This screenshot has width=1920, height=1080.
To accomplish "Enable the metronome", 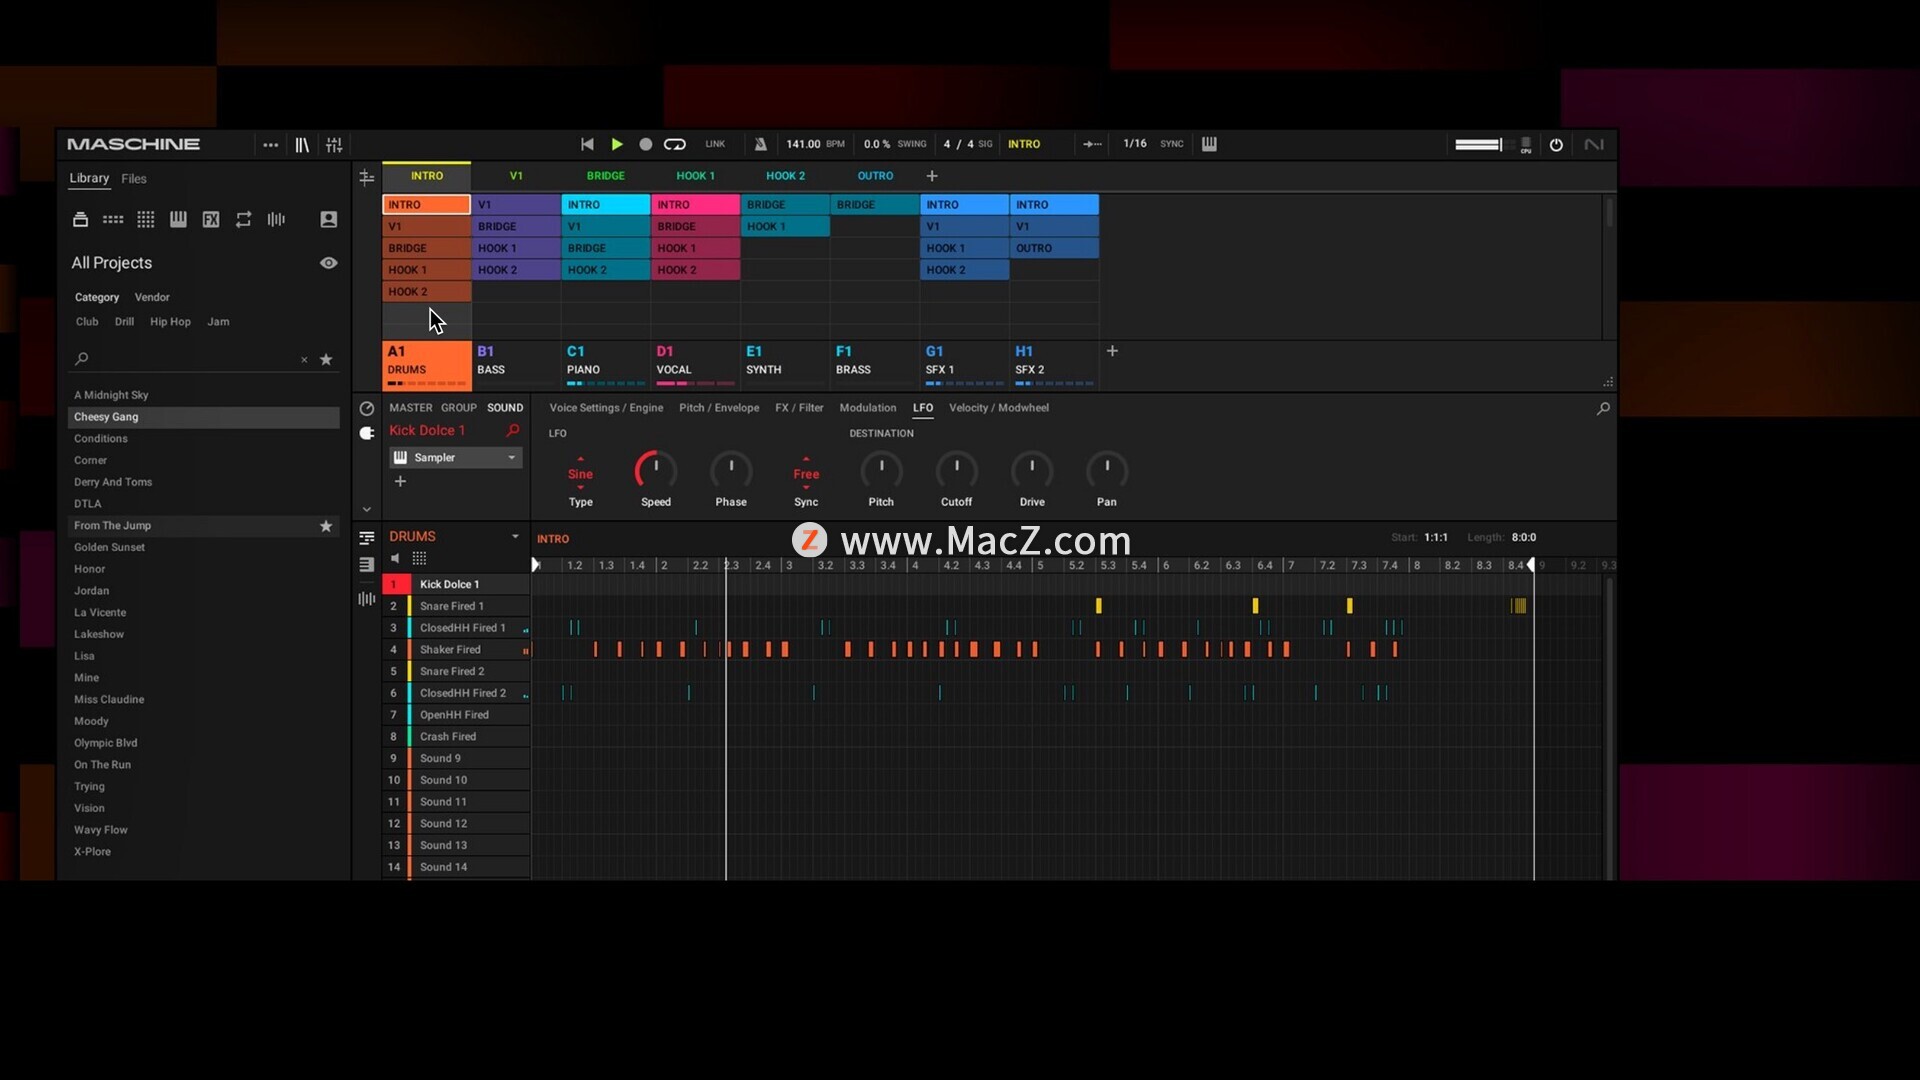I will [761, 144].
